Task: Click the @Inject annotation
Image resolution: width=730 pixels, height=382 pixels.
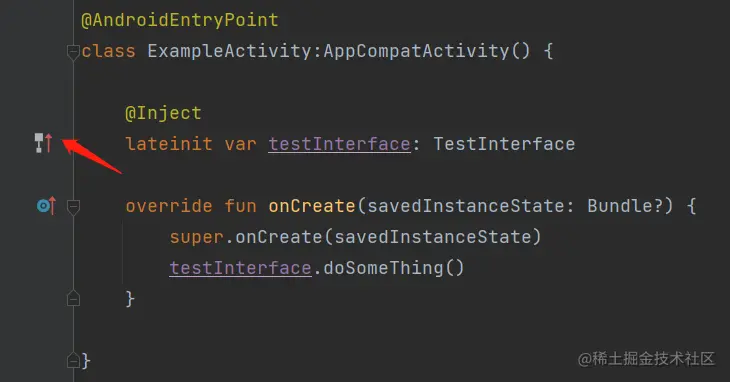Action: tap(163, 113)
